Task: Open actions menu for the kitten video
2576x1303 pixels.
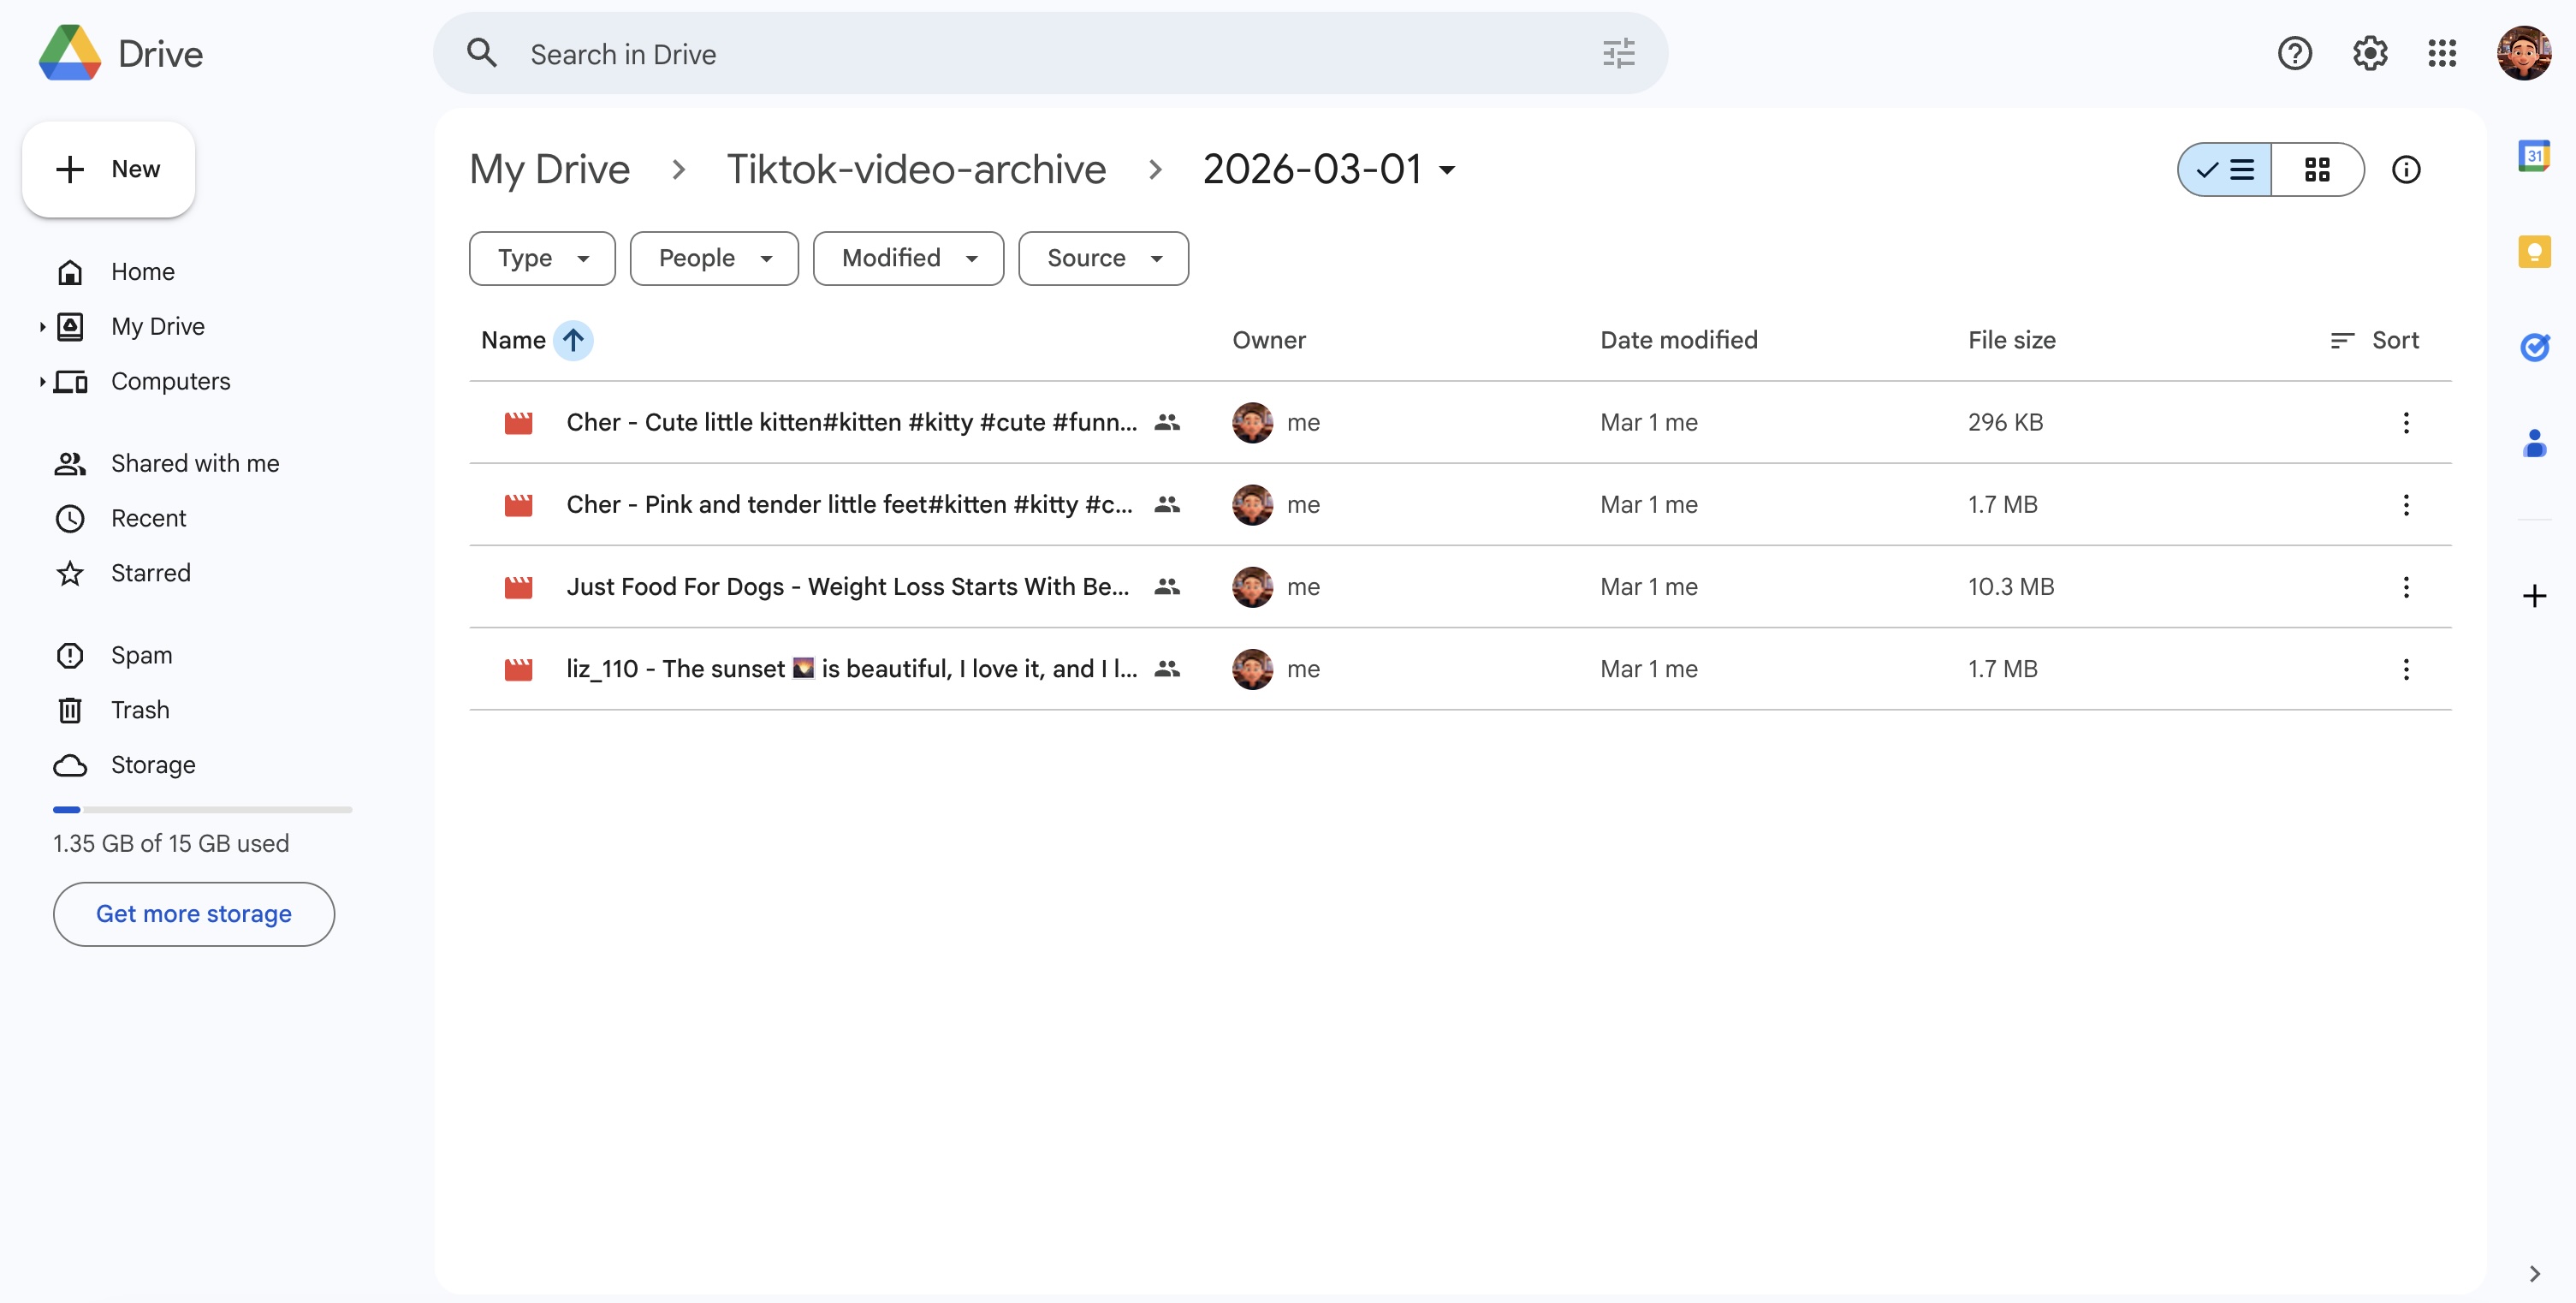Action: click(2406, 422)
